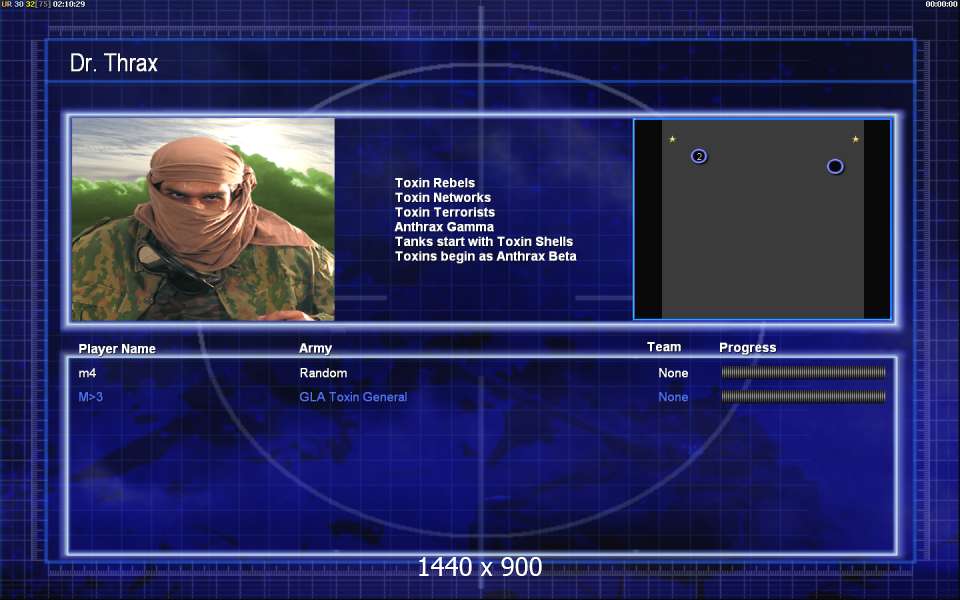Image resolution: width=960 pixels, height=600 pixels.
Task: Click the gray map preview area
Action: (762, 240)
